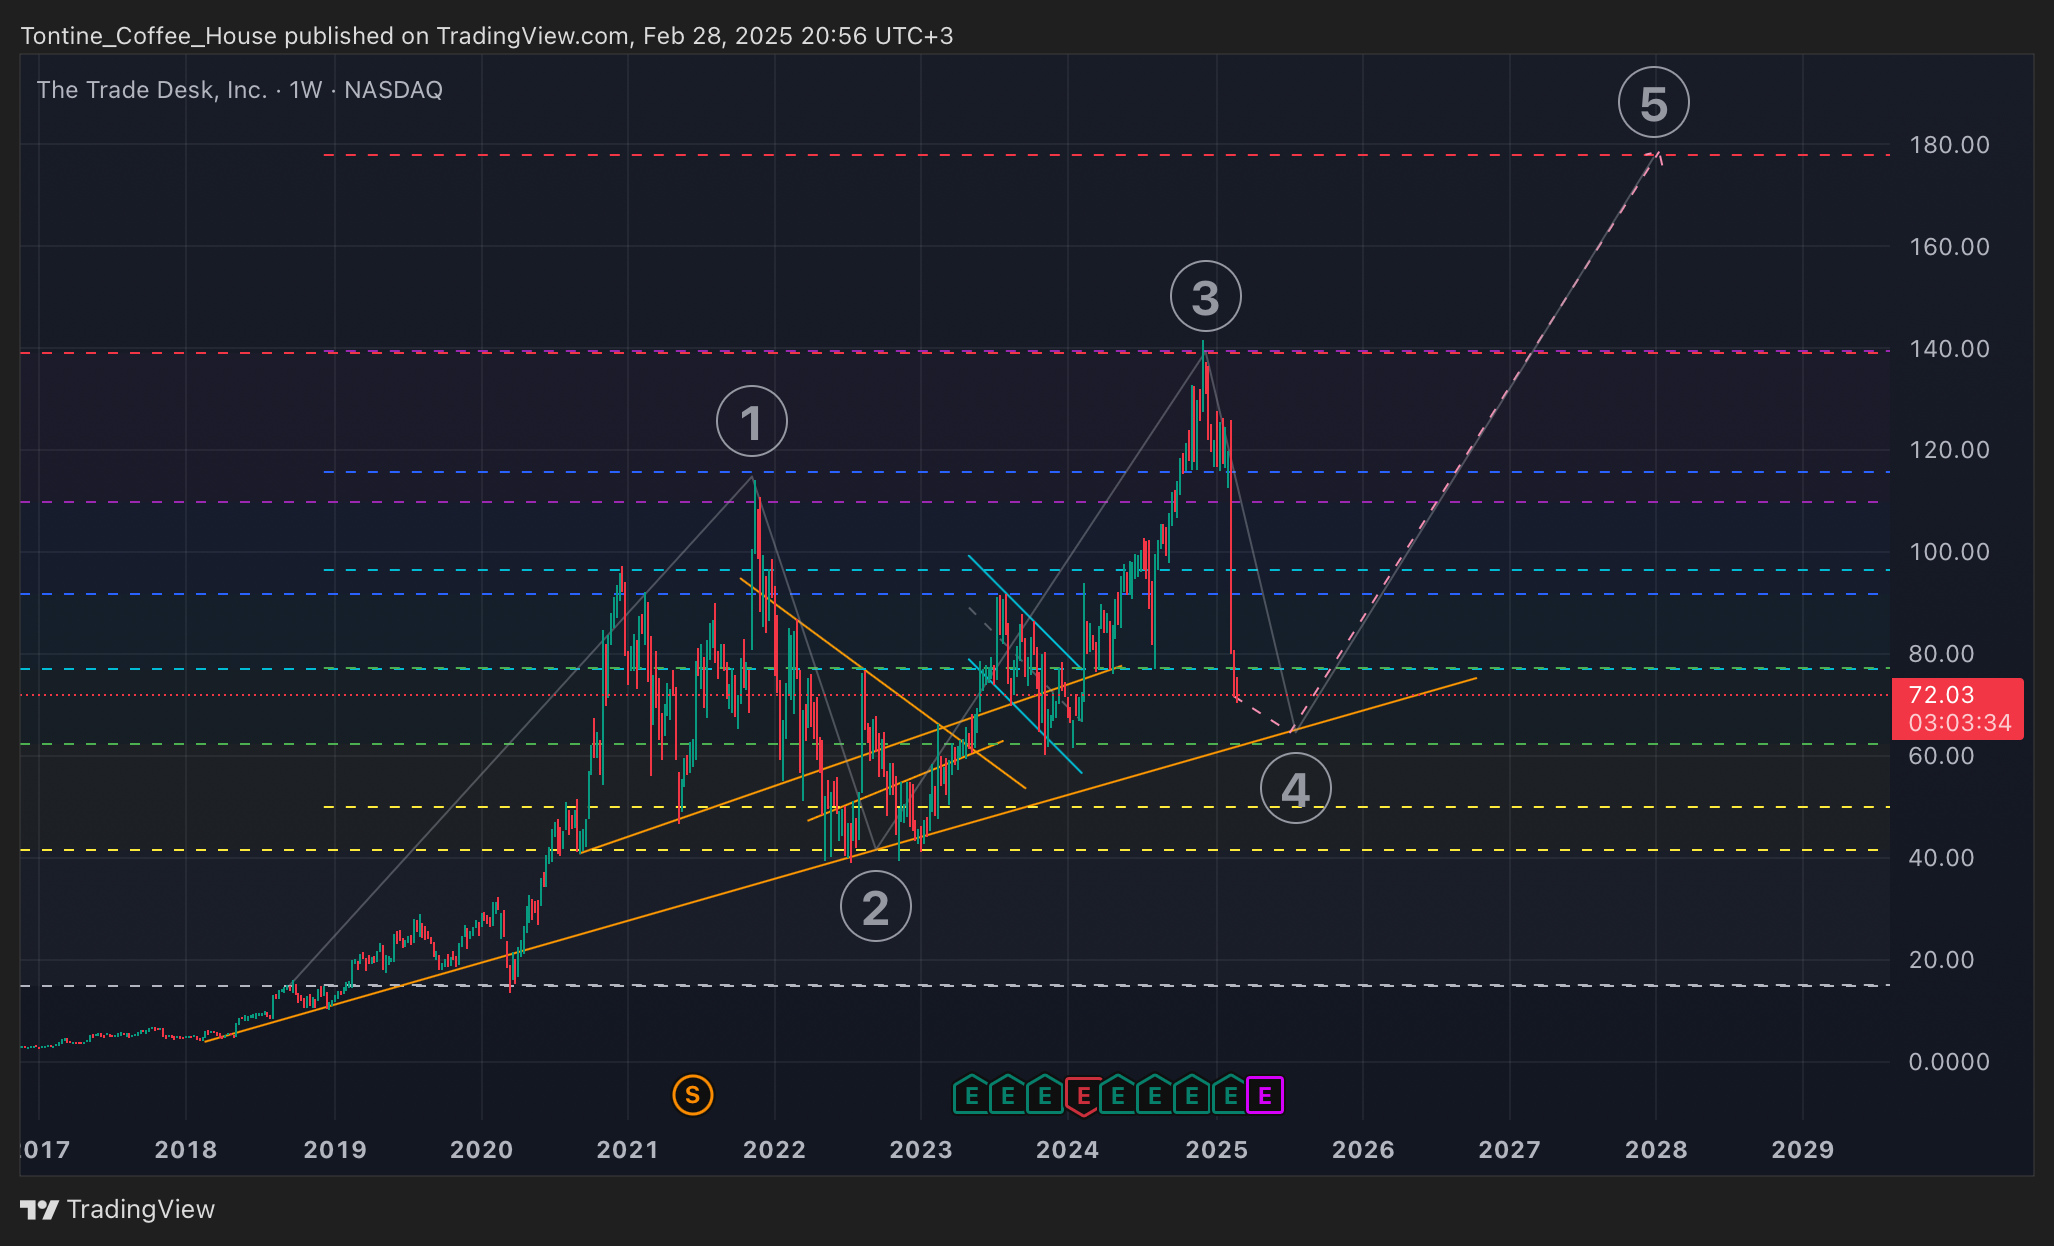Screen dimensions: 2054x1246
Task: Click the 2018 year label on time axis
Action: click(x=186, y=1150)
